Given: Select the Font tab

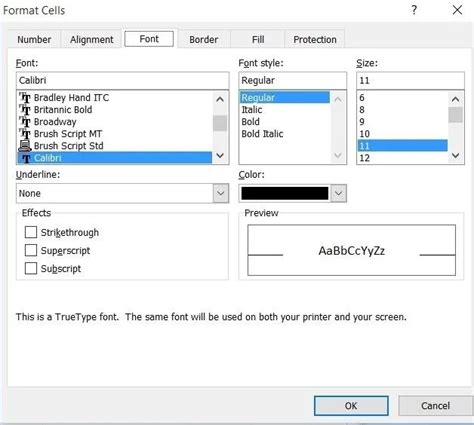Looking at the screenshot, I should pos(149,39).
